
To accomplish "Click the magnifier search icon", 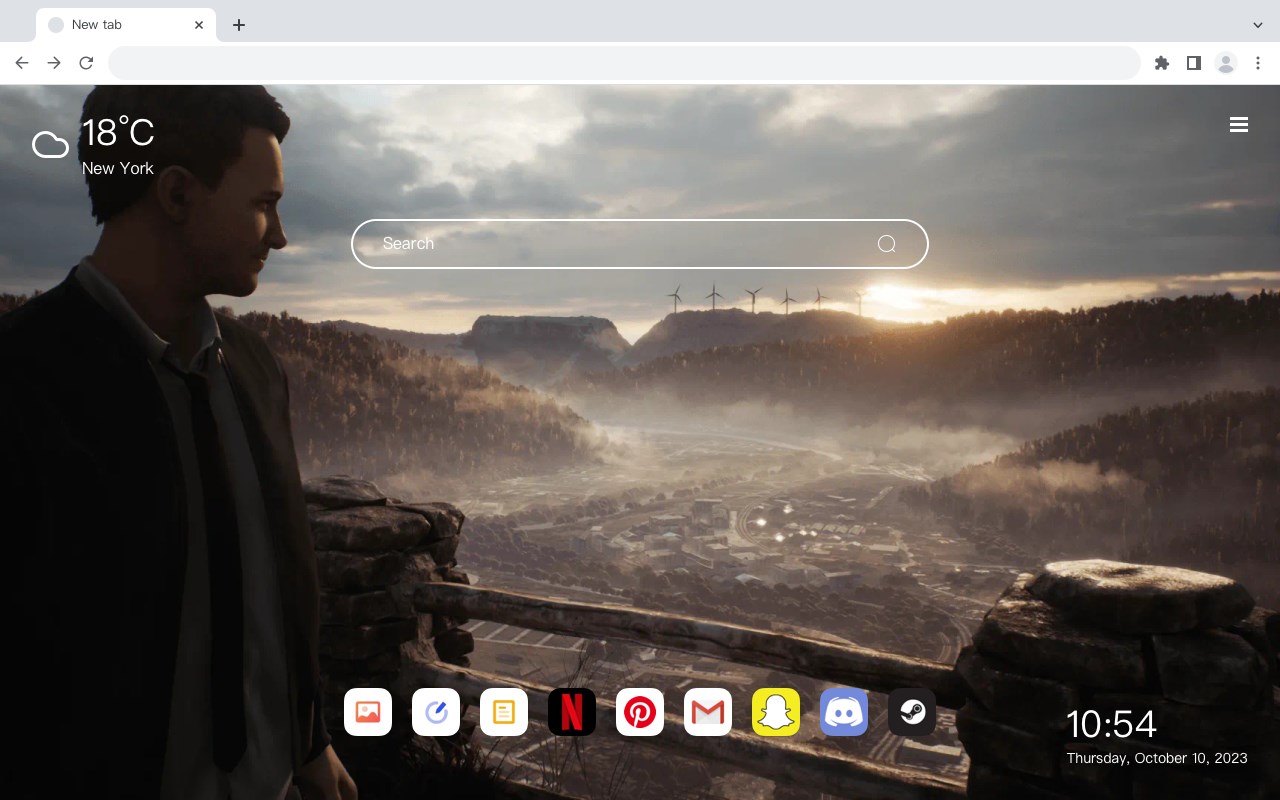I will click(886, 244).
